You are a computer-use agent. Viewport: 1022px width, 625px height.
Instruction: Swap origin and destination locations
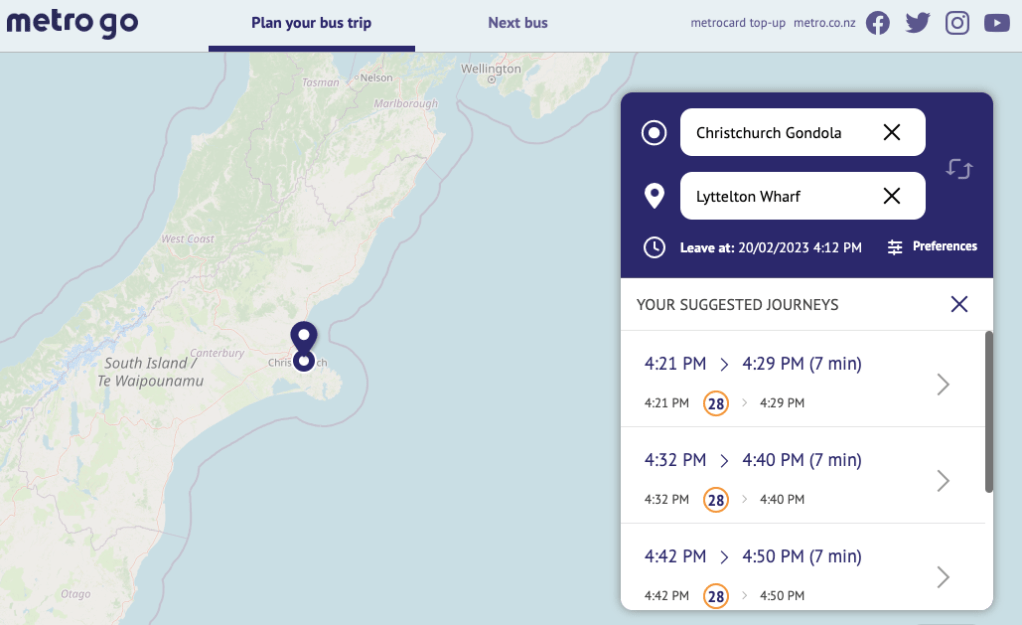coord(959,169)
